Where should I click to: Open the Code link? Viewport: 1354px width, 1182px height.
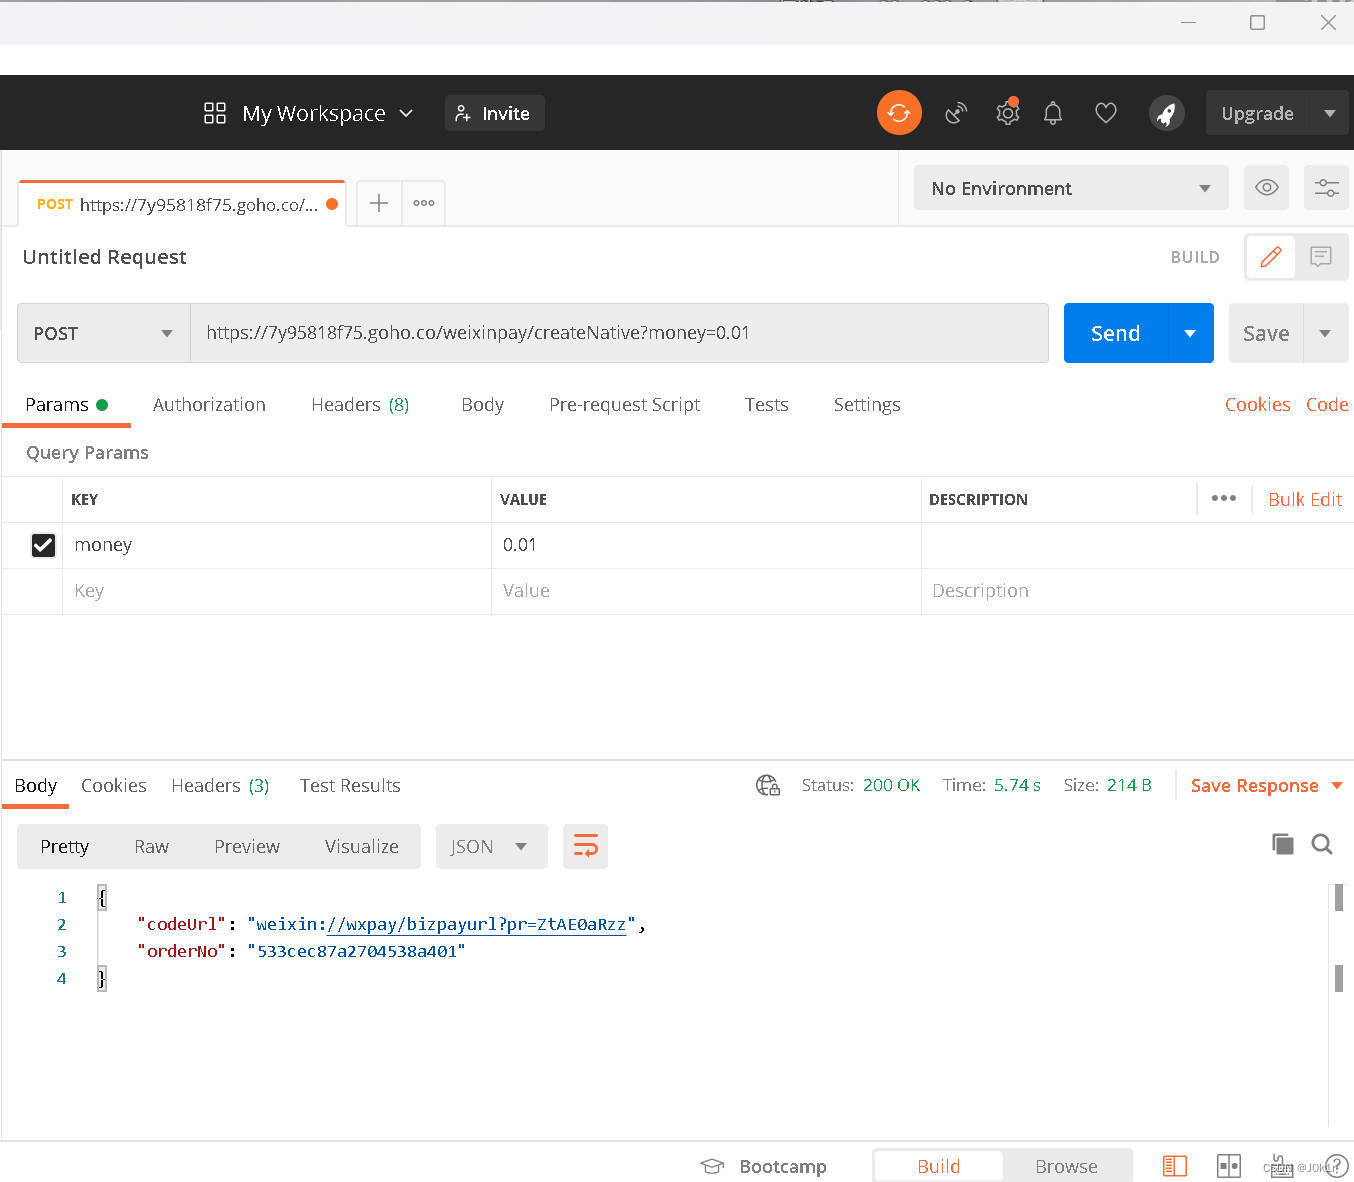coord(1327,404)
